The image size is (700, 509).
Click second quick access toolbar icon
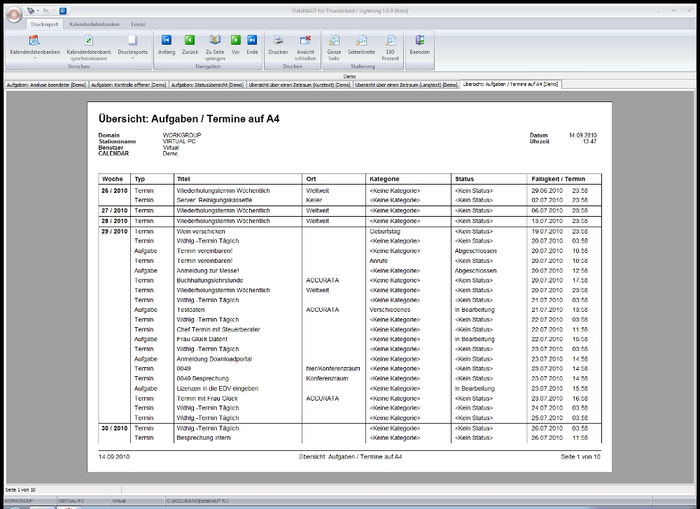(x=46, y=11)
